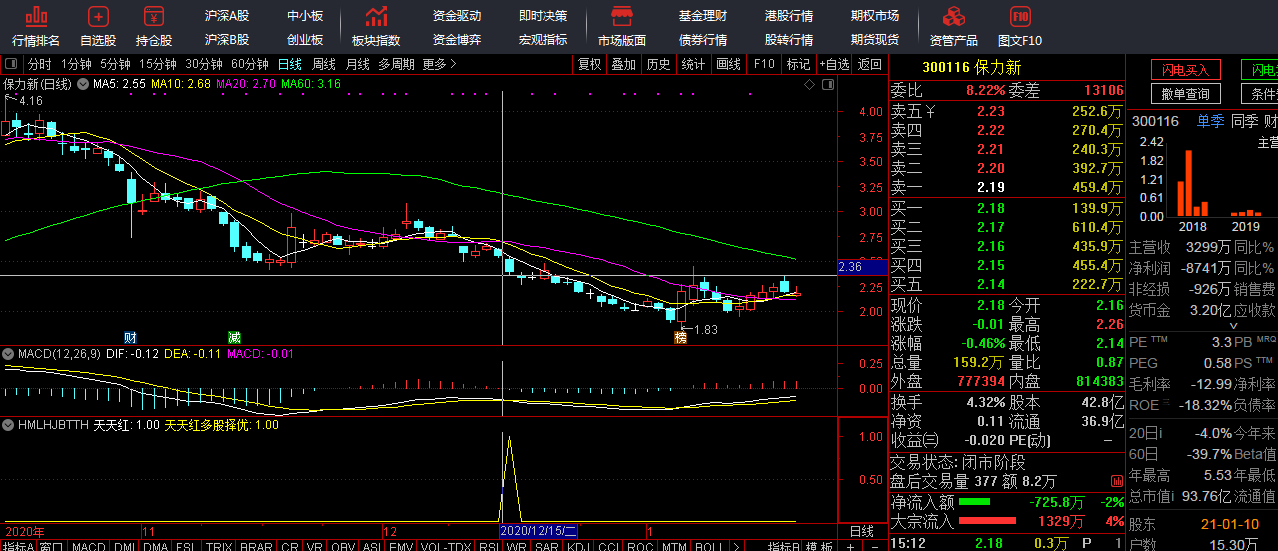Image resolution: width=1278 pixels, height=551 pixels.
Task: Open the dropdown arrow beside 保力新(日线)
Action: pos(82,85)
